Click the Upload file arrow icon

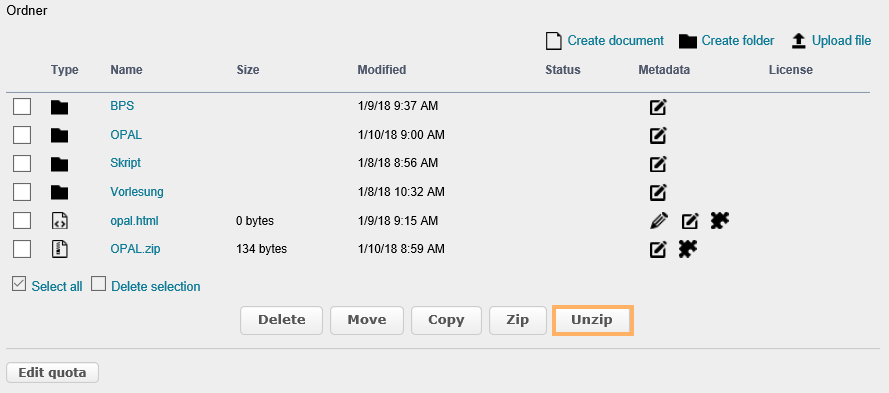tap(798, 41)
